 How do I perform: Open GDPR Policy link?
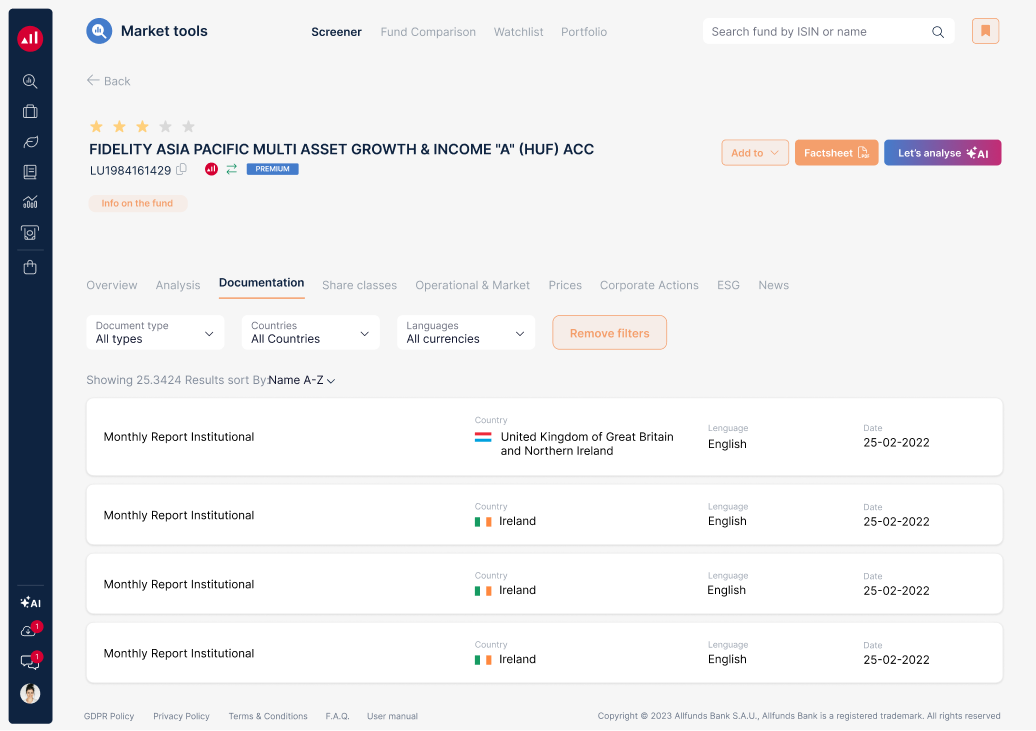(x=109, y=716)
